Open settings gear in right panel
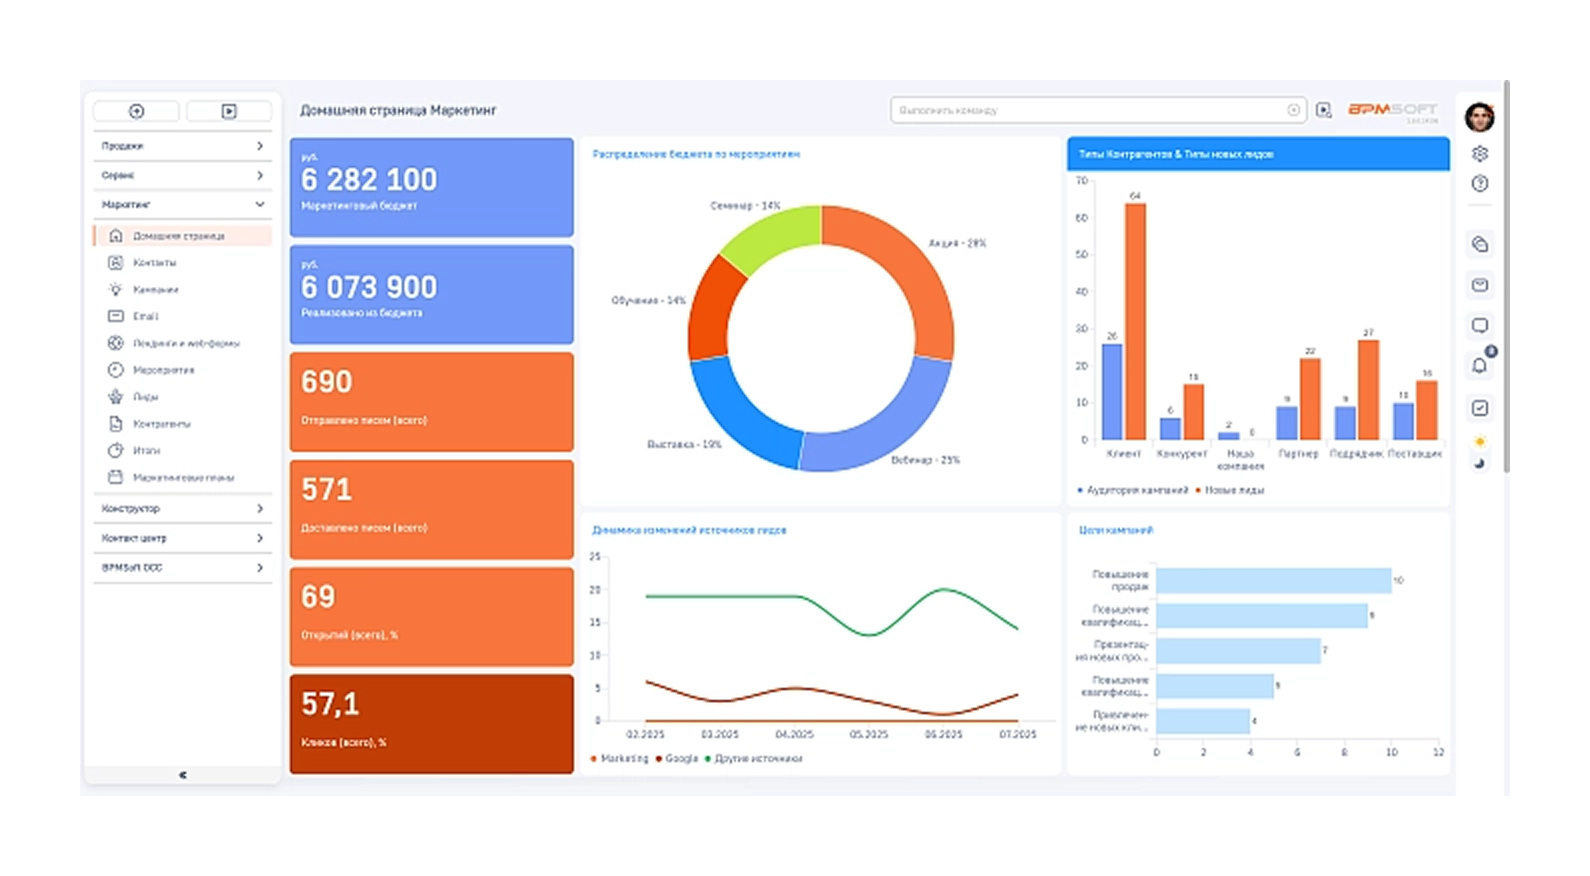 coord(1480,154)
